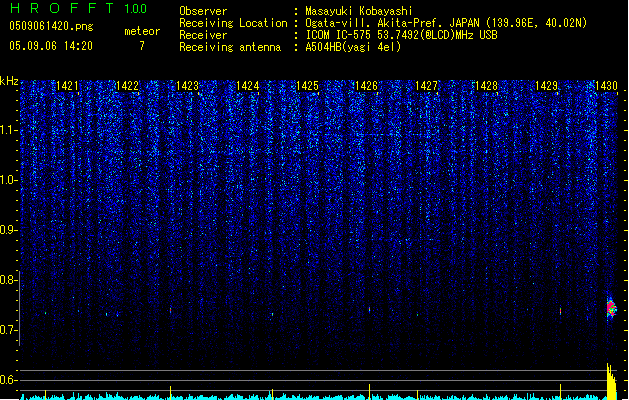The height and width of the screenshot is (400, 629).
Task: Click the 'Observer' field label
Action: tap(203, 11)
